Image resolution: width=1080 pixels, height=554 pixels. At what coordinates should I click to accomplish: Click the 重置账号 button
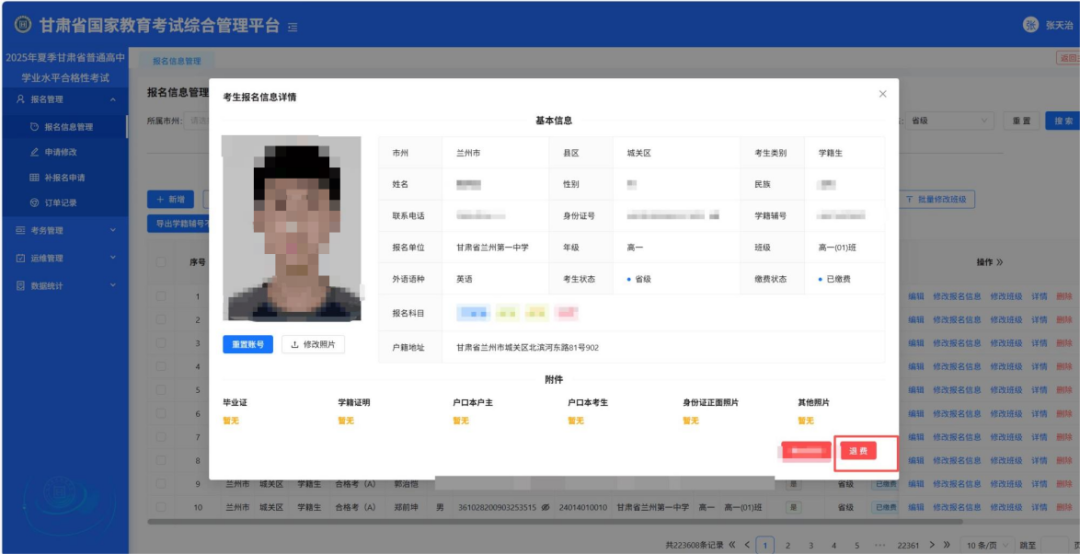coord(247,344)
